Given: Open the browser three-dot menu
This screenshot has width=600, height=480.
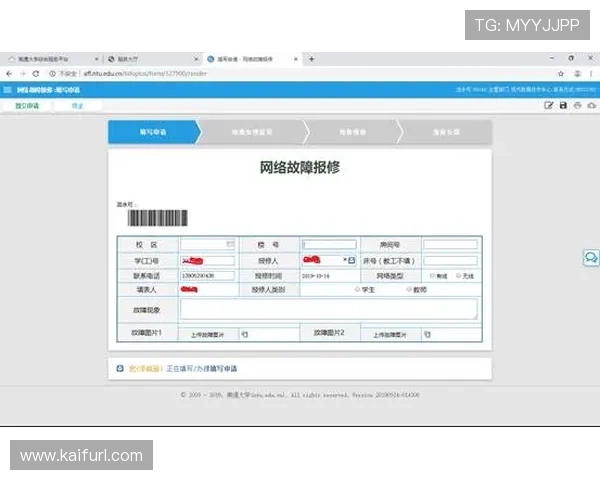Looking at the screenshot, I should pyautogui.click(x=591, y=73).
